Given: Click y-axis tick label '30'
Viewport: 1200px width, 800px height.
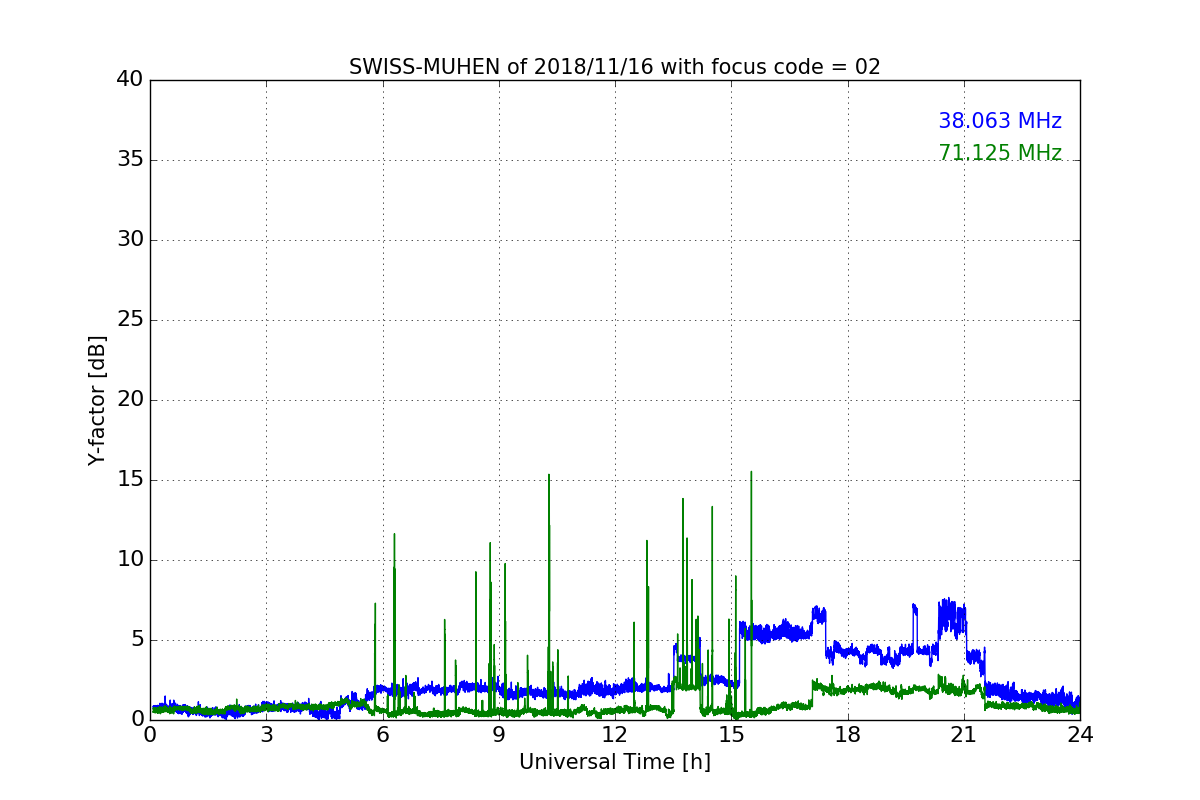Looking at the screenshot, I should 130,240.
